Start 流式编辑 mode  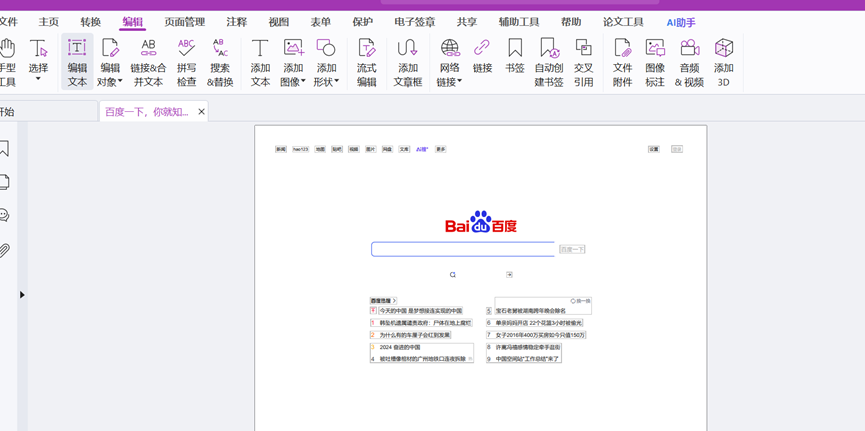click(366, 62)
